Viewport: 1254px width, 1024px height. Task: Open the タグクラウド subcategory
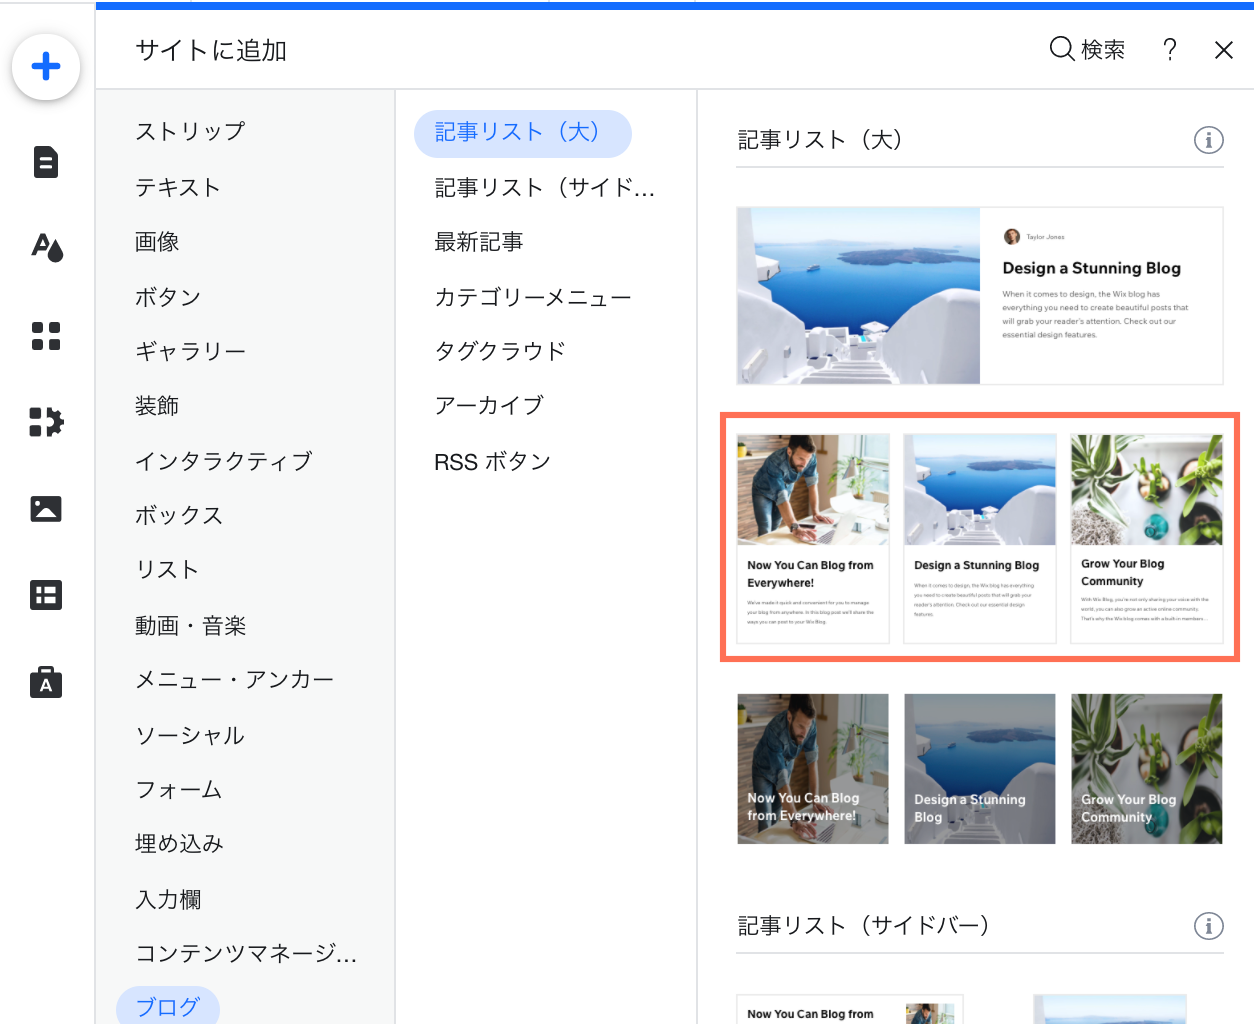click(x=500, y=351)
